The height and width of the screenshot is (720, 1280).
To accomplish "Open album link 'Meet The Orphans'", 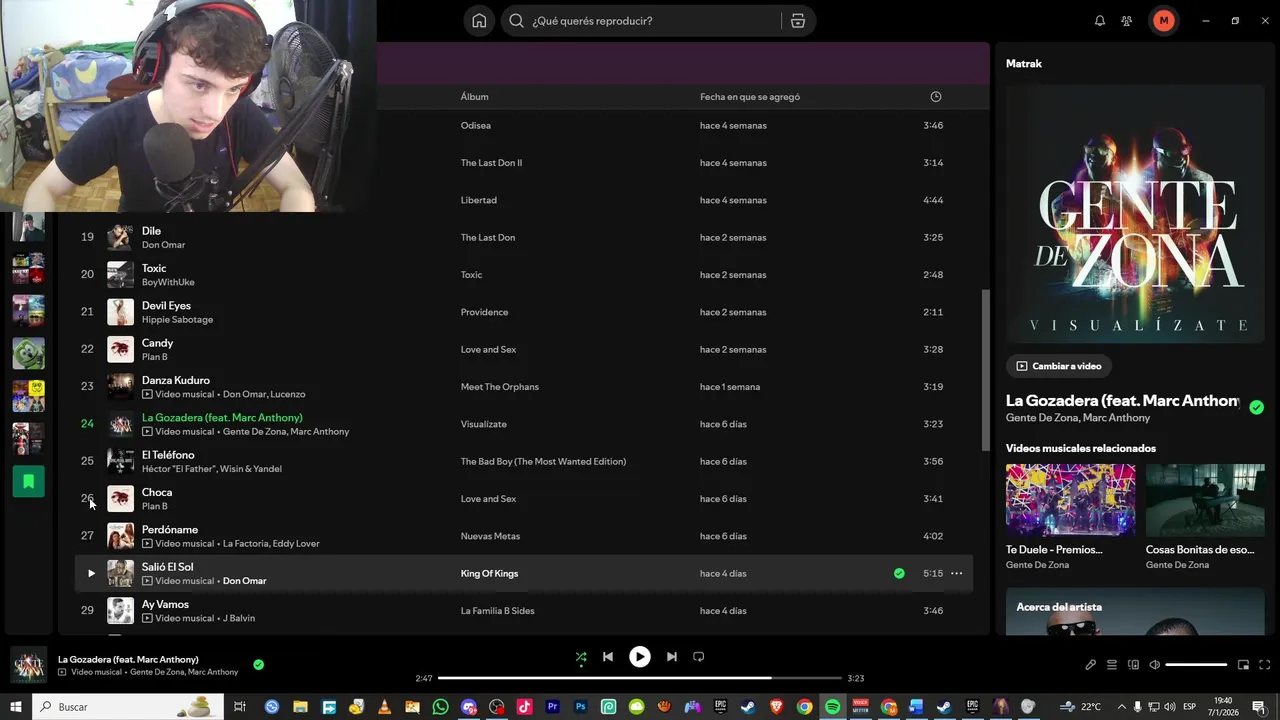I will pos(500,387).
